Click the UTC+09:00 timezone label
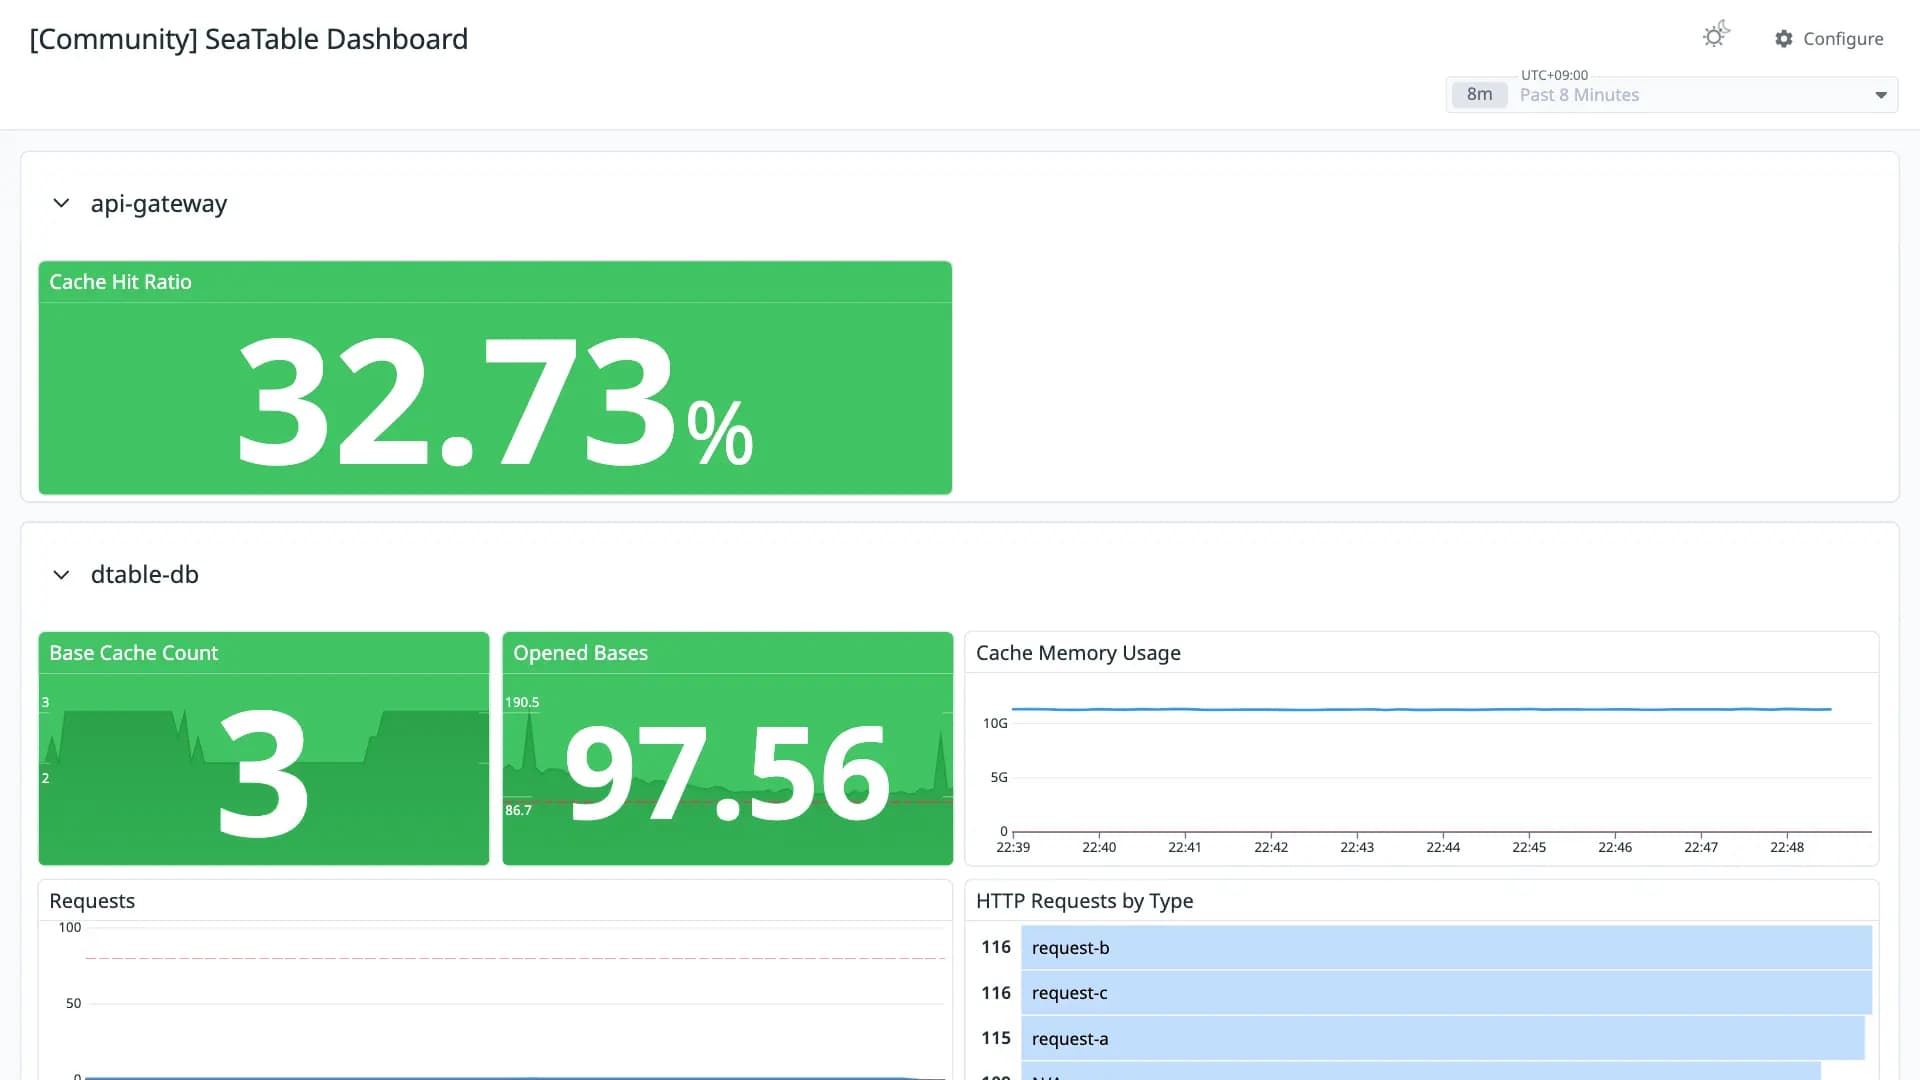1920x1080 pixels. [x=1554, y=75]
